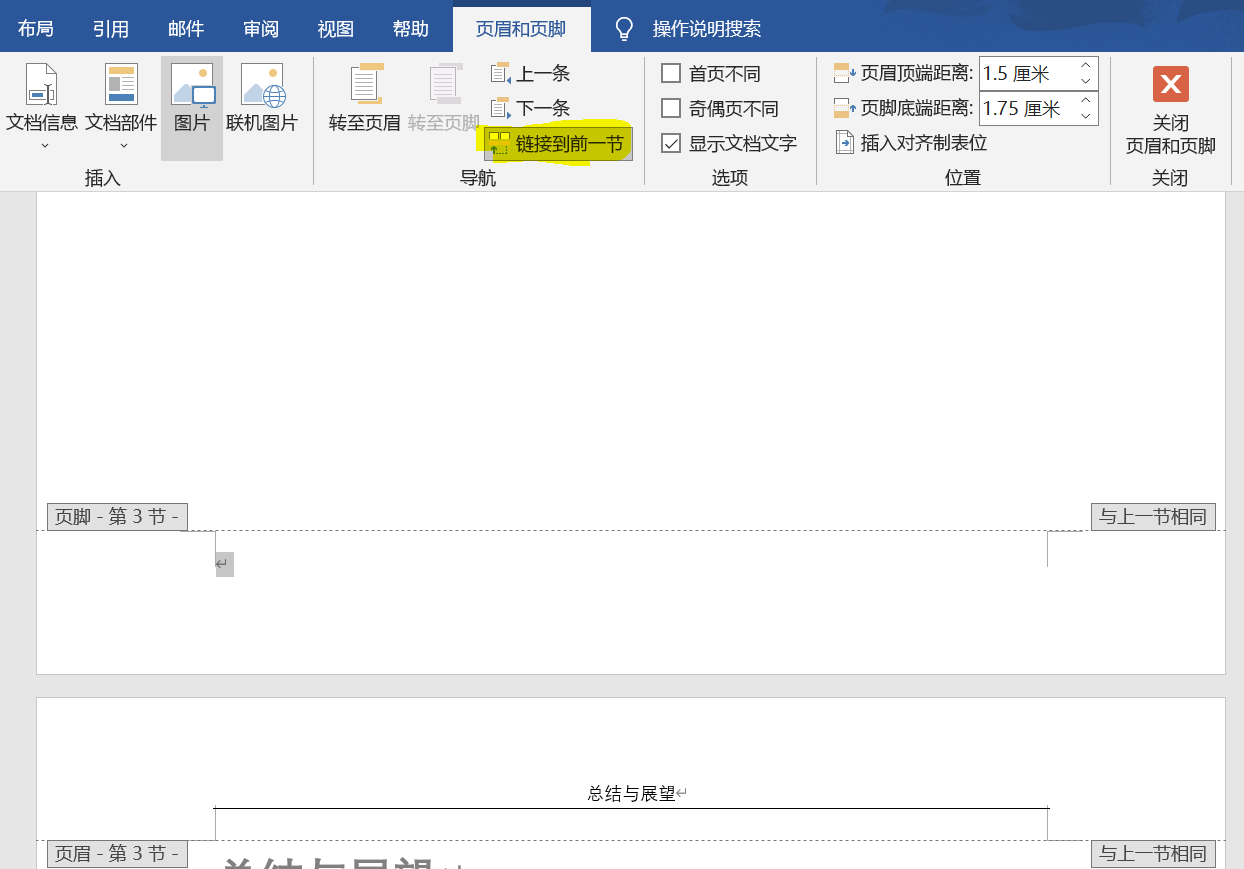
Task: Click 插入对齐制表位 button
Action: (911, 143)
